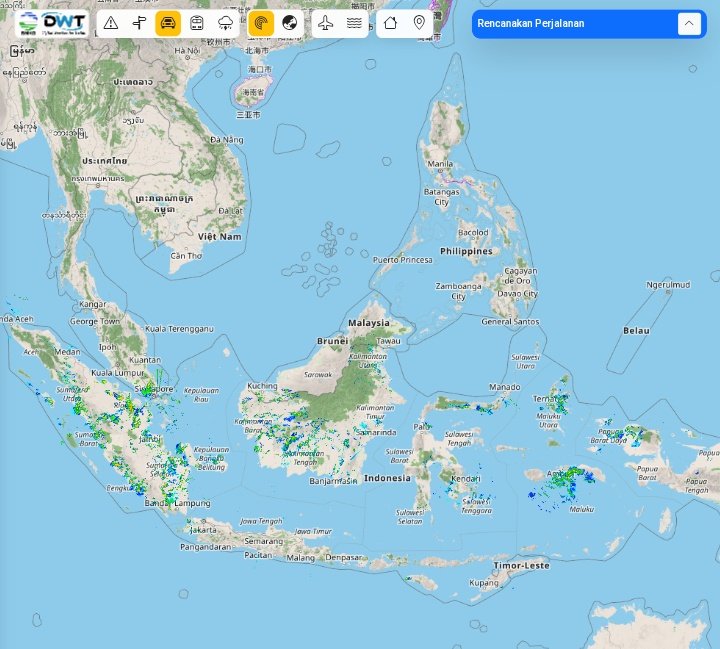Click the Malang city label
Viewport: 720px width, 649px height.
[x=301, y=558]
